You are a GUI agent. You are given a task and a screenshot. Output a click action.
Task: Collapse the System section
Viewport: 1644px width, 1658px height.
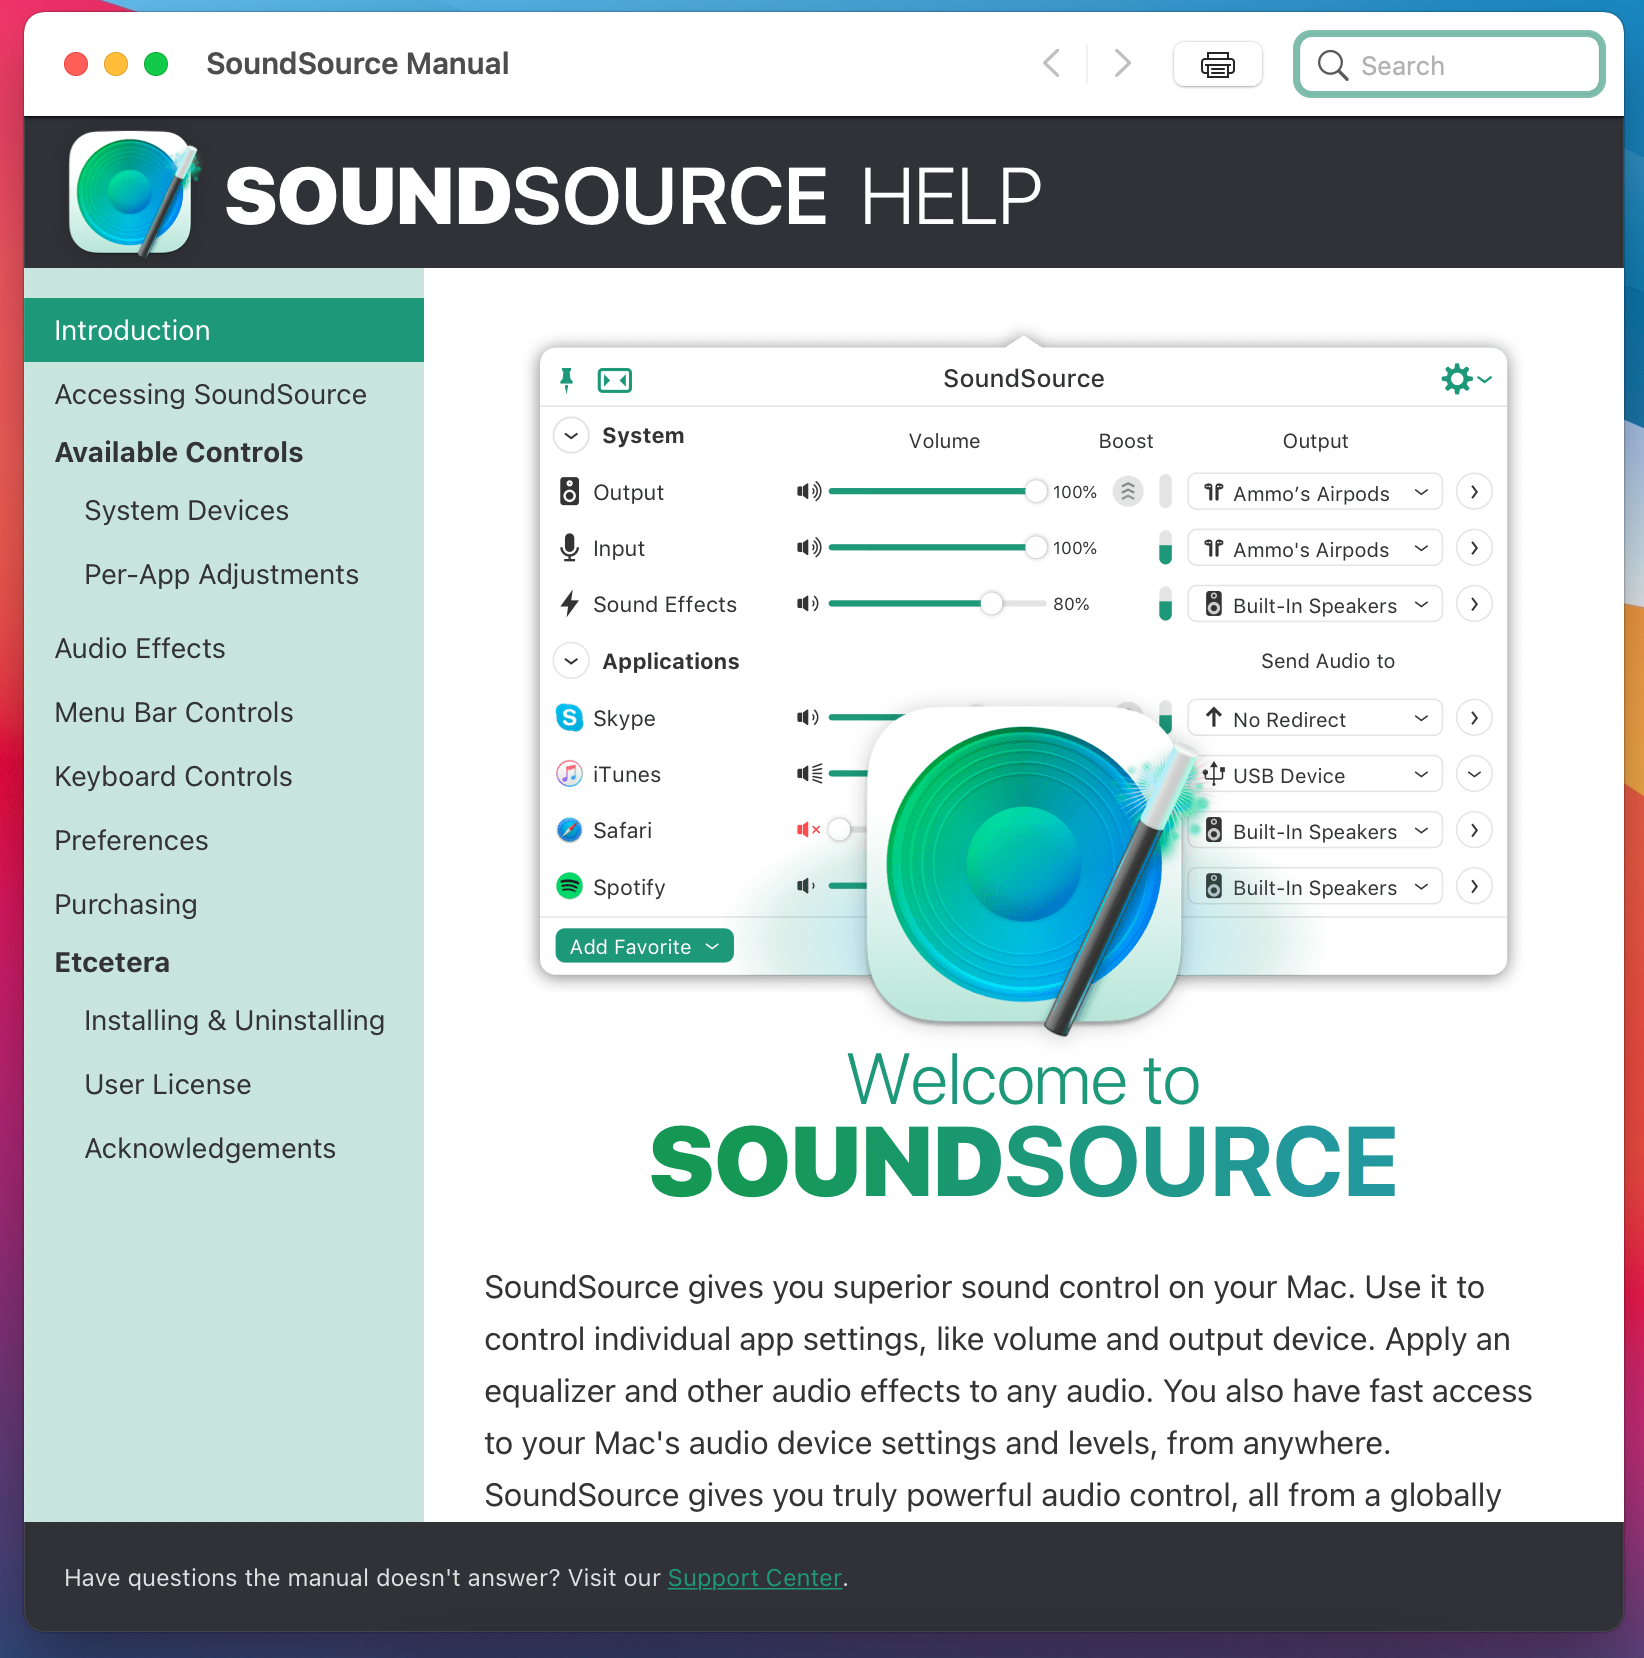pyautogui.click(x=571, y=436)
